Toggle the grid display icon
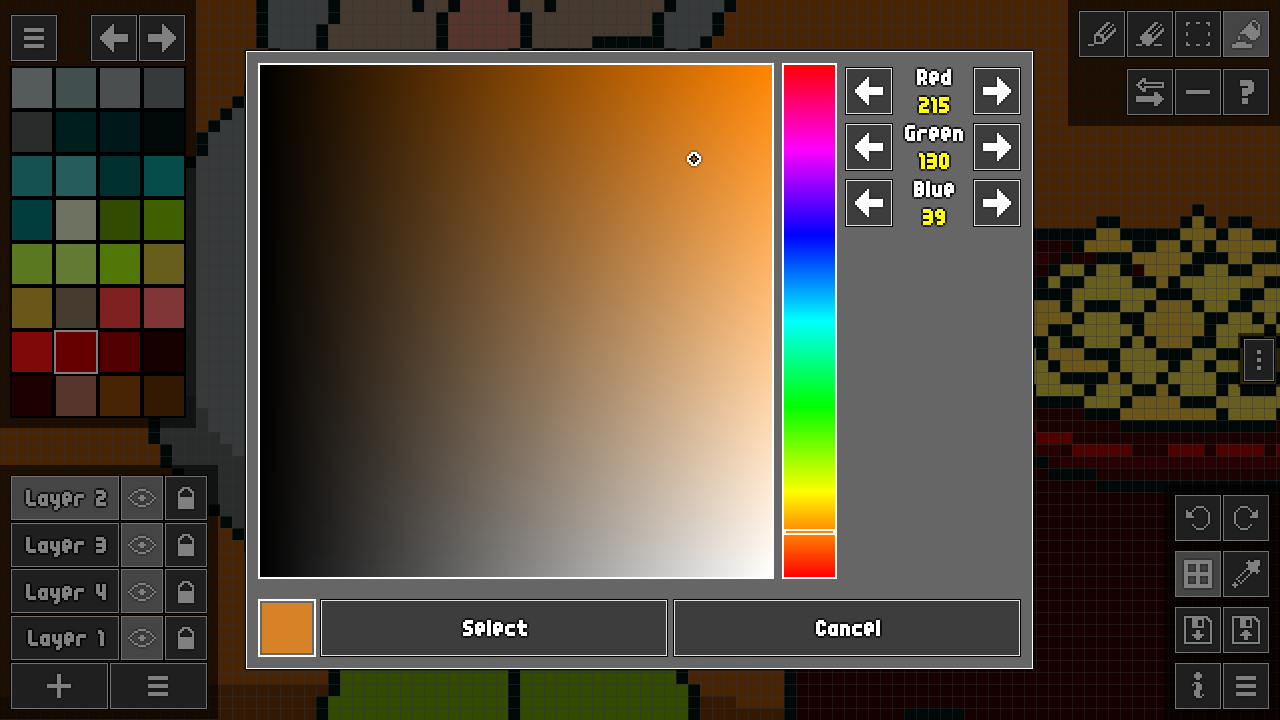The width and height of the screenshot is (1280, 720). pos(1197,574)
